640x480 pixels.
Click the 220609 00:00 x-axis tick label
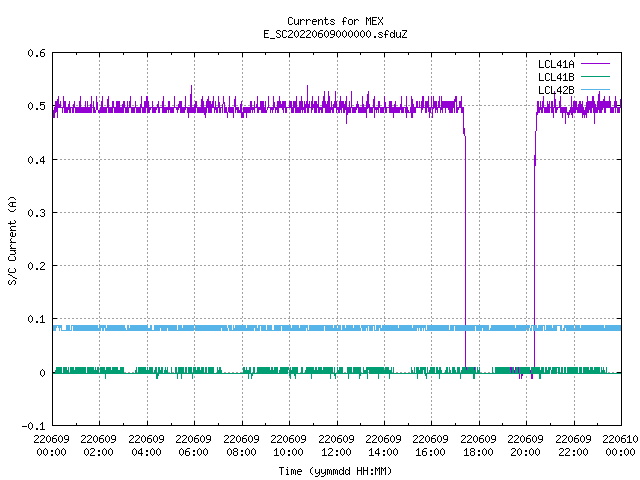coord(51,445)
